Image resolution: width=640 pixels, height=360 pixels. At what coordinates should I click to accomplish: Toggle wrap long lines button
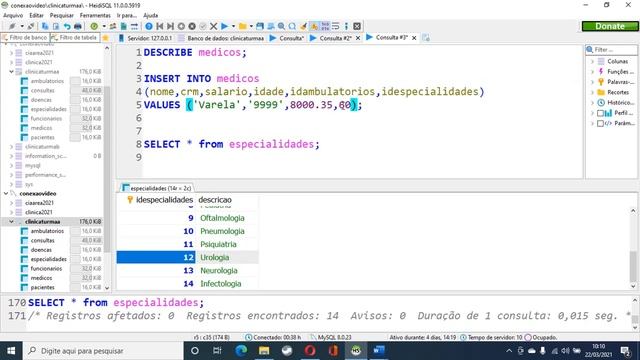point(336,26)
